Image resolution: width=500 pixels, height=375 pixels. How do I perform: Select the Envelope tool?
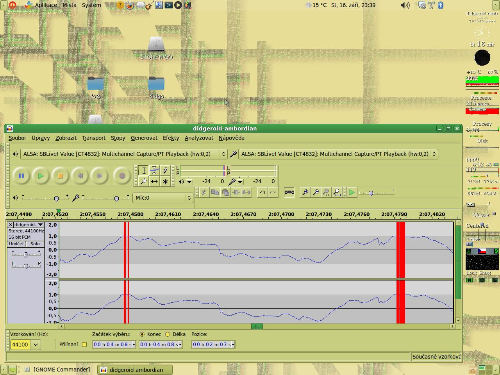[x=154, y=171]
